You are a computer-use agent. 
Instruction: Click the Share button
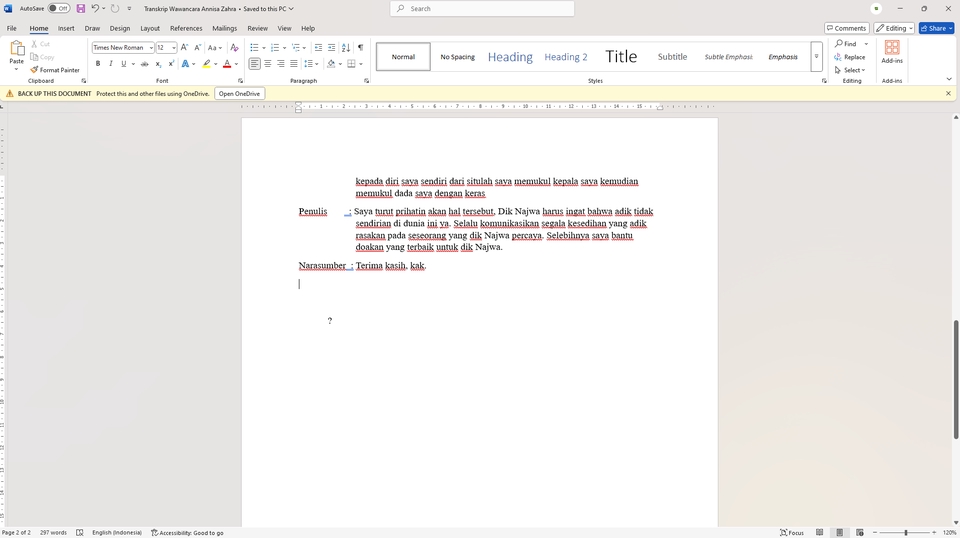[936, 28]
